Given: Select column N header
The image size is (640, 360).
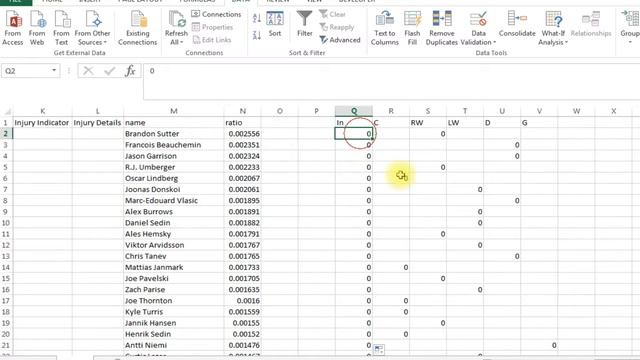Looking at the screenshot, I should [x=242, y=111].
